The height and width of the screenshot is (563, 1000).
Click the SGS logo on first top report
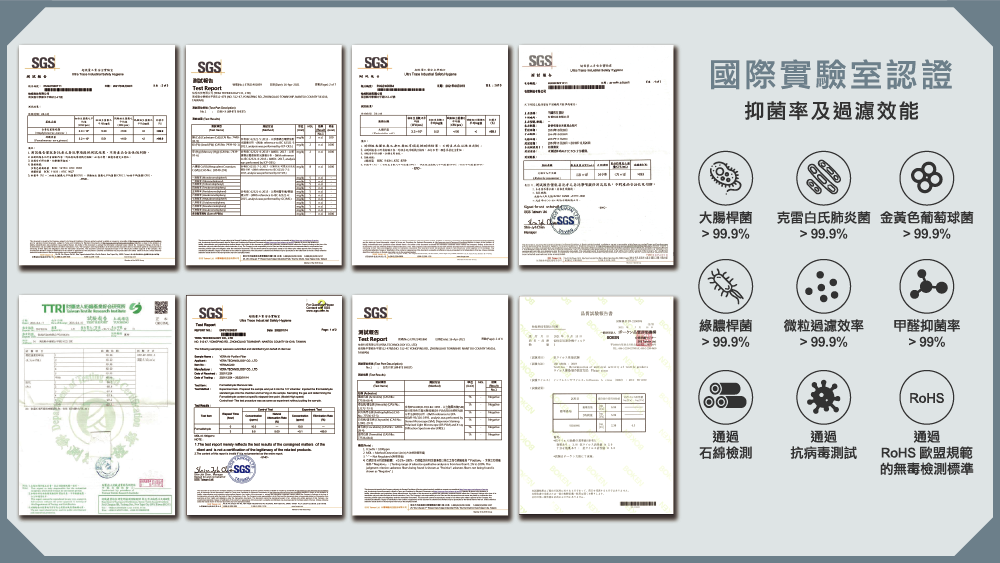tap(43, 62)
